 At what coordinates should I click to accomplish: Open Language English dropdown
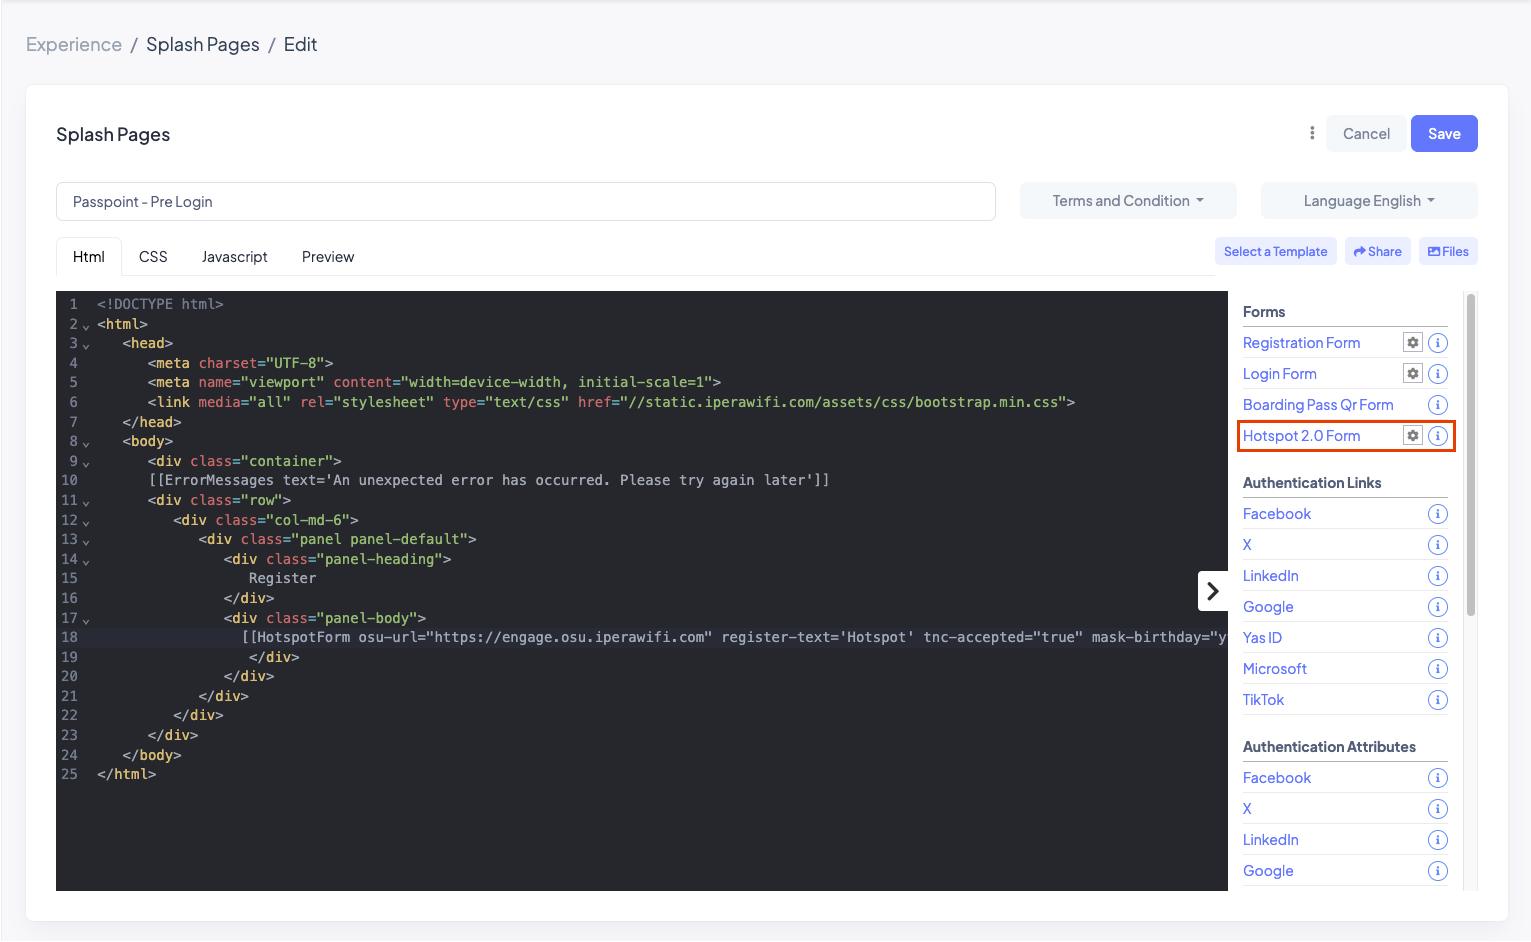pyautogui.click(x=1369, y=201)
